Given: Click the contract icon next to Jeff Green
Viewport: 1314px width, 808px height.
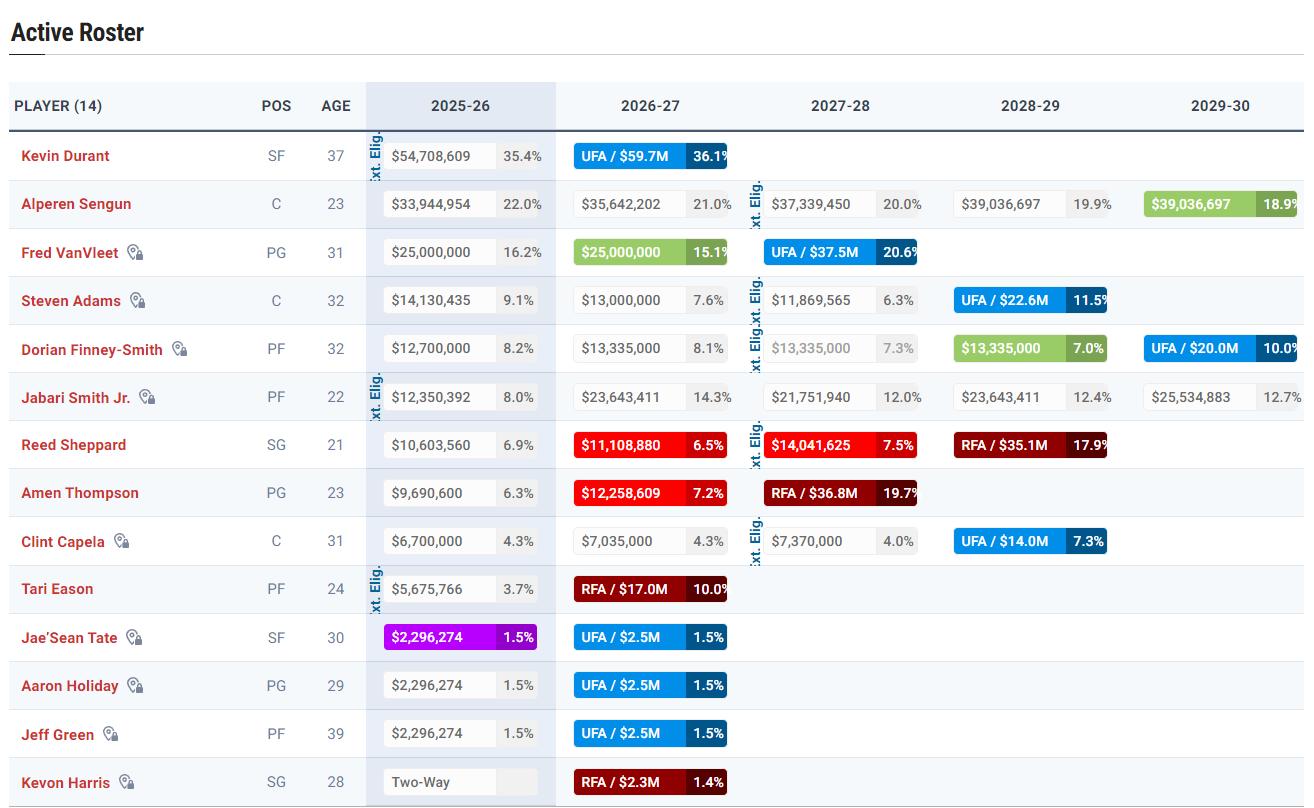Looking at the screenshot, I should pyautogui.click(x=111, y=734).
